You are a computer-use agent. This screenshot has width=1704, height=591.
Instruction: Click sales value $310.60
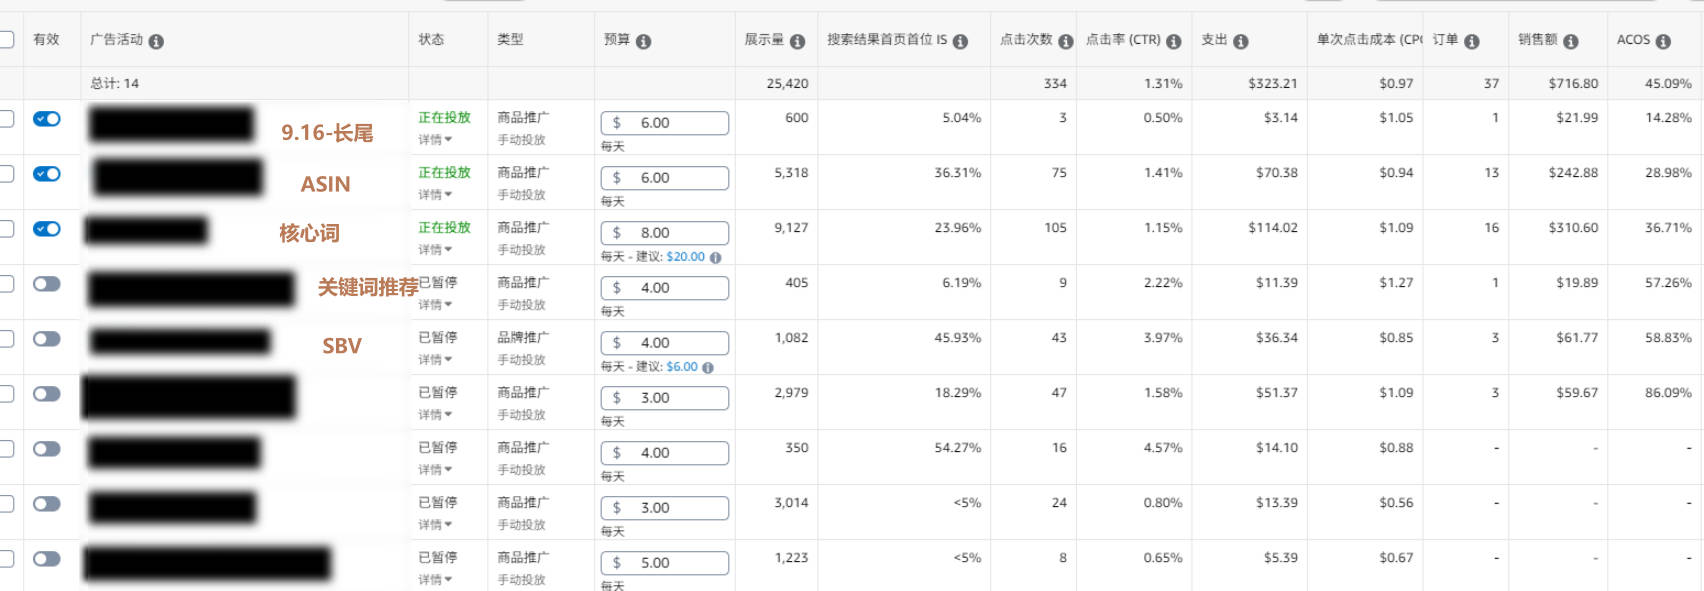1573,228
